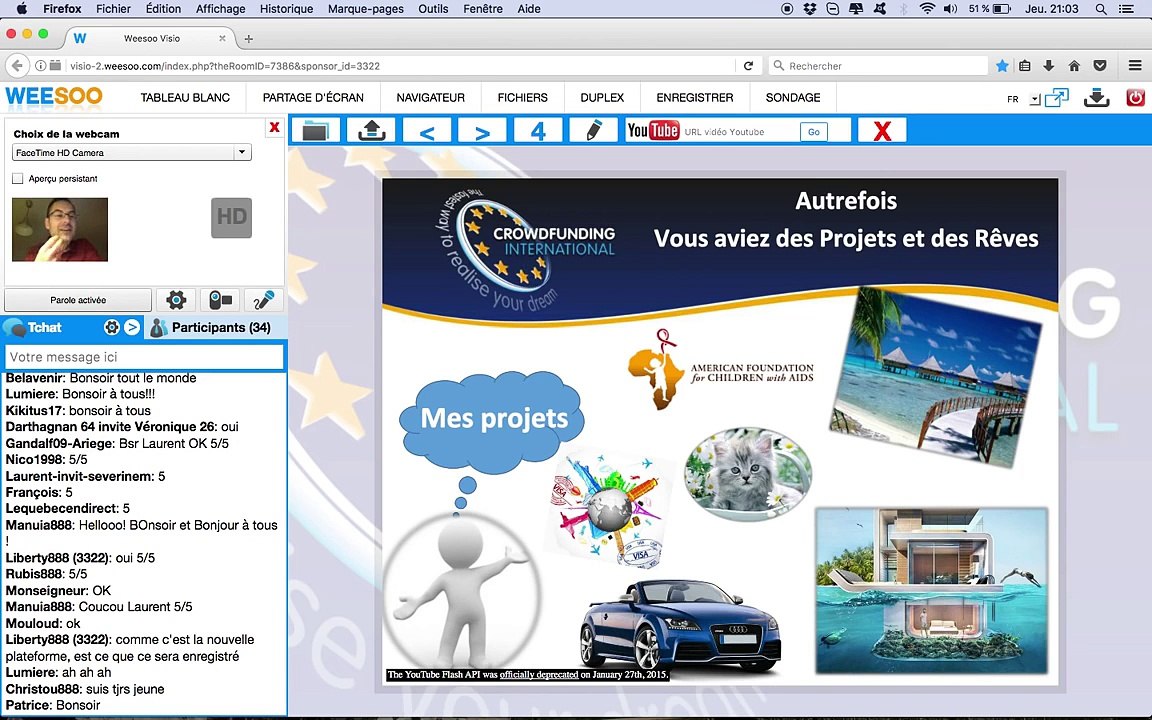Click the WEESOO logo
The image size is (1152, 720).
[x=54, y=96]
